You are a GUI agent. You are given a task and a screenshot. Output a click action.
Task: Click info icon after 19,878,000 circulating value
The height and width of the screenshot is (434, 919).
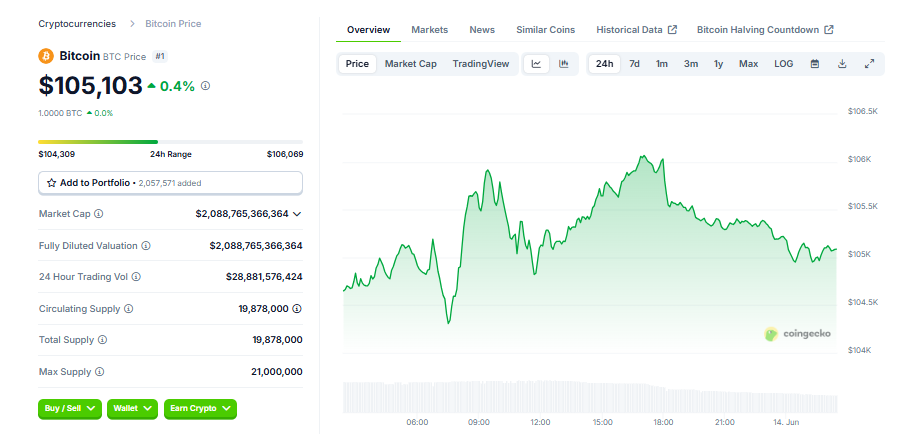pos(297,308)
